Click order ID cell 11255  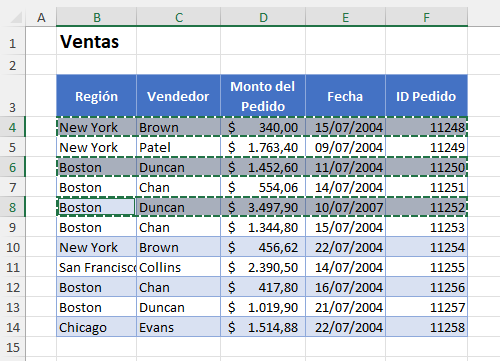[427, 267]
